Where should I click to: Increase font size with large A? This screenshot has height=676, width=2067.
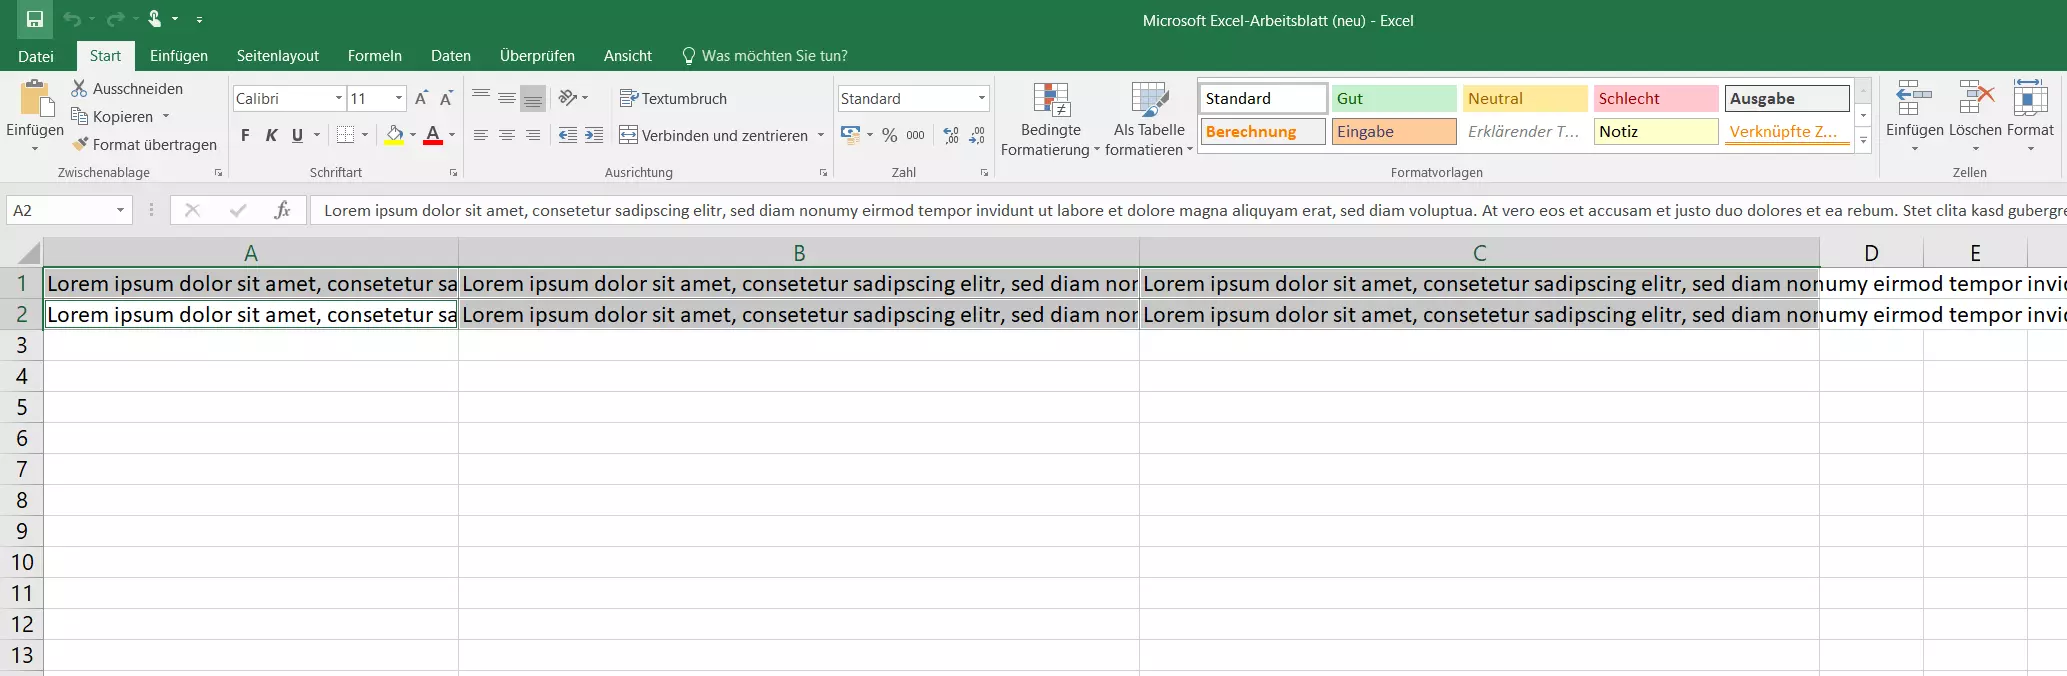421,98
